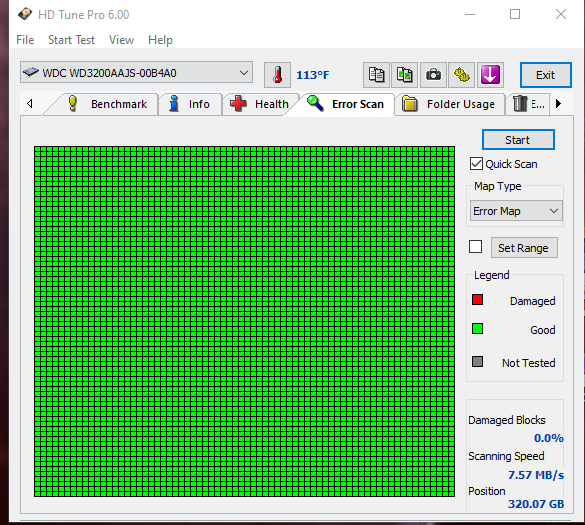Minimize the HD Tune Pro window
The width and height of the screenshot is (585, 525).
coord(470,15)
